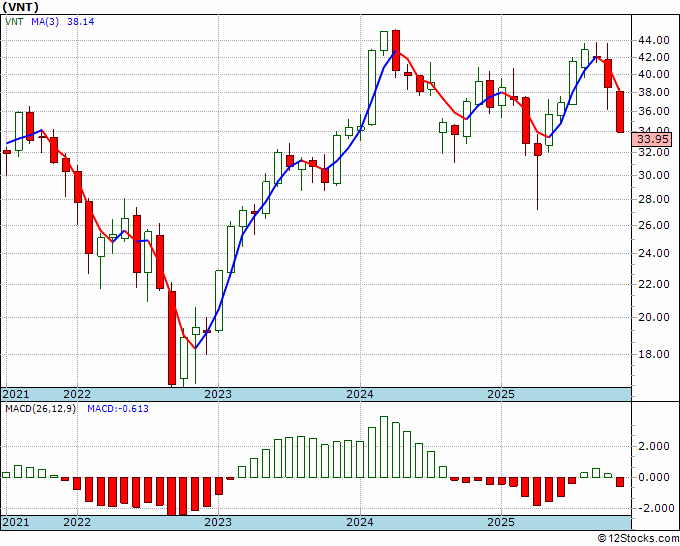Click the 33.95 current price tag
Viewport: 680px width, 546px height.
pos(652,139)
